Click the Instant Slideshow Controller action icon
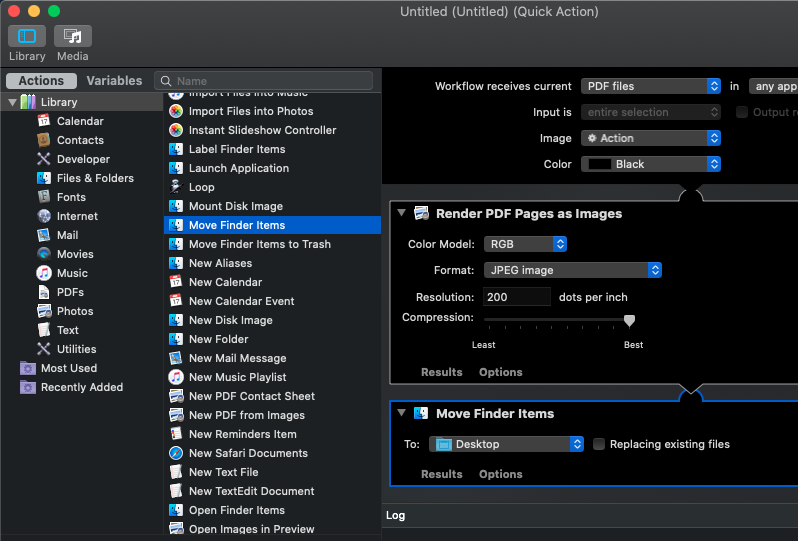798x541 pixels. click(176, 130)
